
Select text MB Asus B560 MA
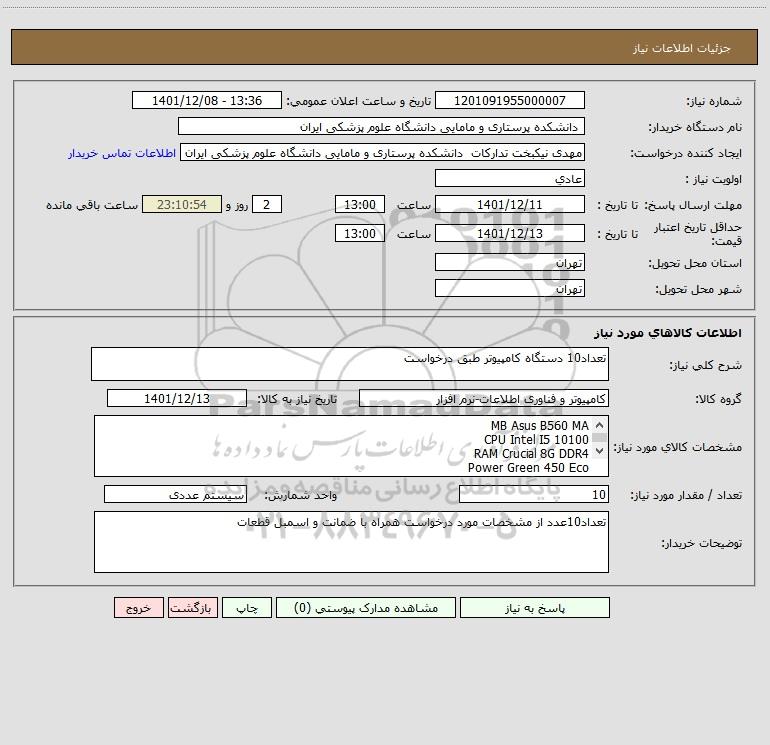539,425
